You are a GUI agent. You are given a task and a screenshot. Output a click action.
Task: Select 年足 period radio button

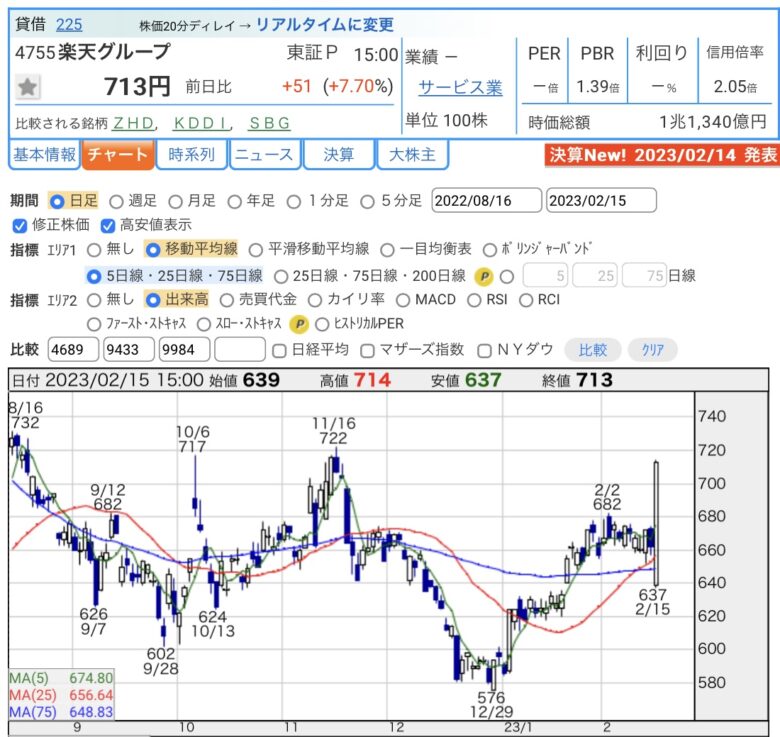coord(234,201)
